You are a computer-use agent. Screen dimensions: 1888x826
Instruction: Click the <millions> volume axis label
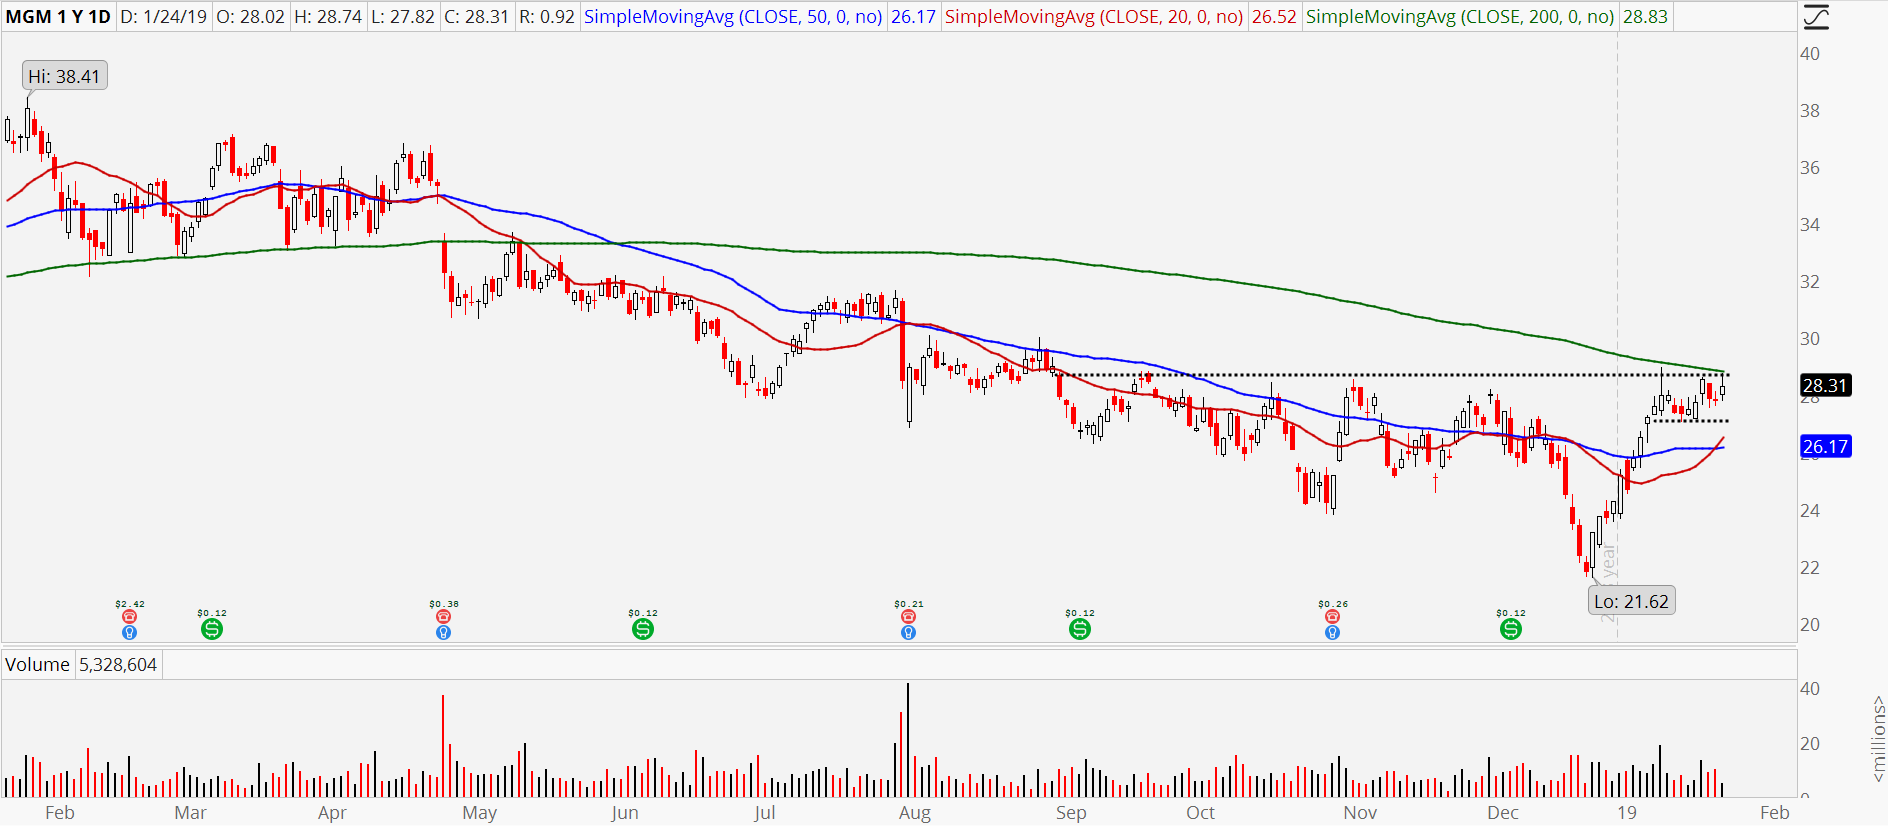pos(1877,739)
